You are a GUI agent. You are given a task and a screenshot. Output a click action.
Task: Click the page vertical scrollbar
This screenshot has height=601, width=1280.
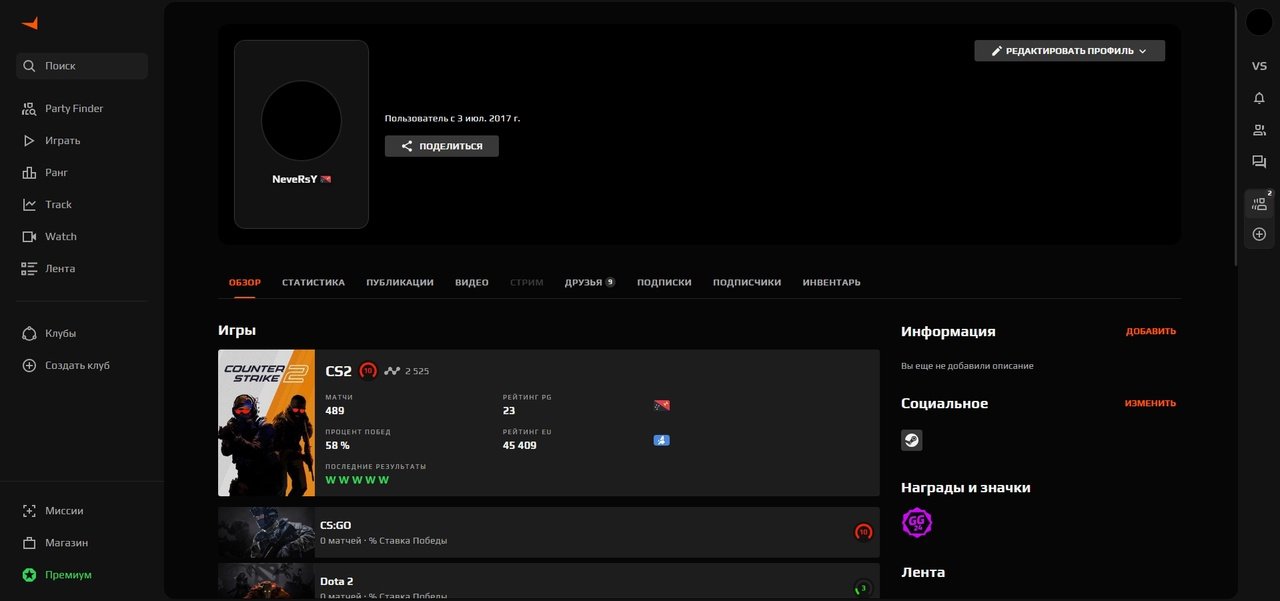[1237, 135]
